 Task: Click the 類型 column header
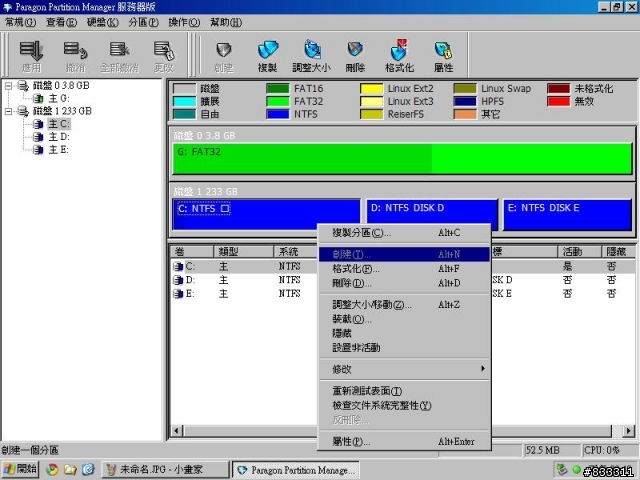(243, 251)
